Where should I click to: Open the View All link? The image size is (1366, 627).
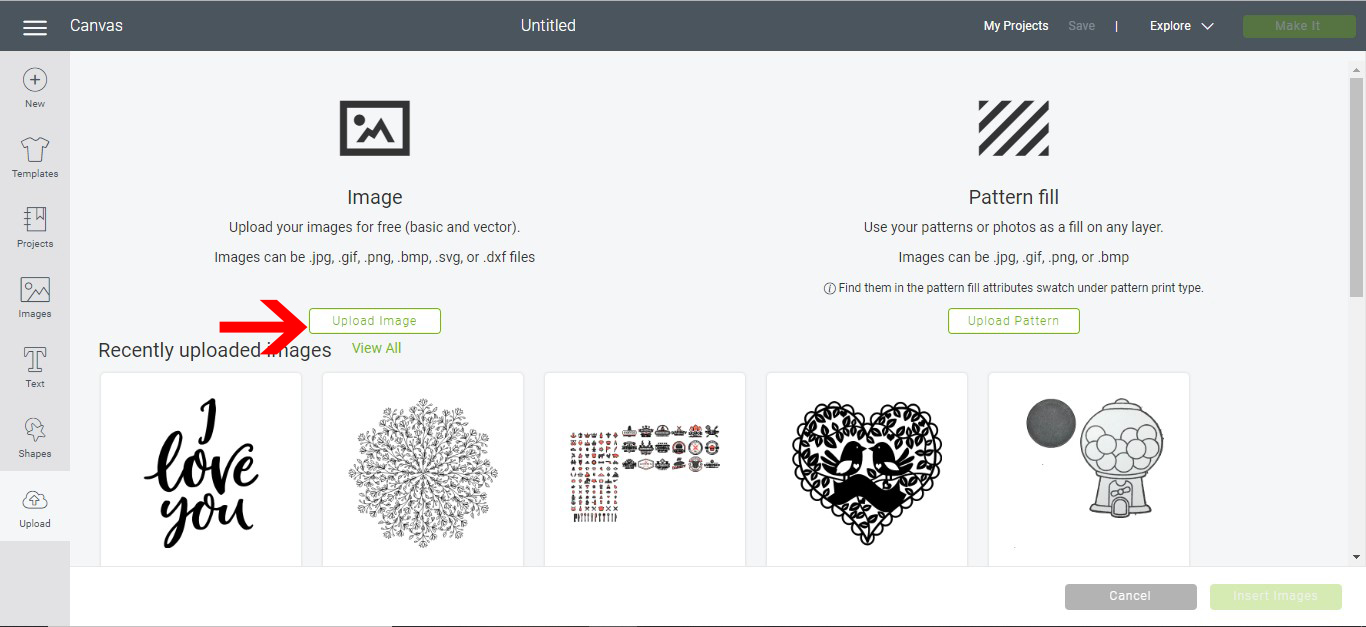(377, 348)
